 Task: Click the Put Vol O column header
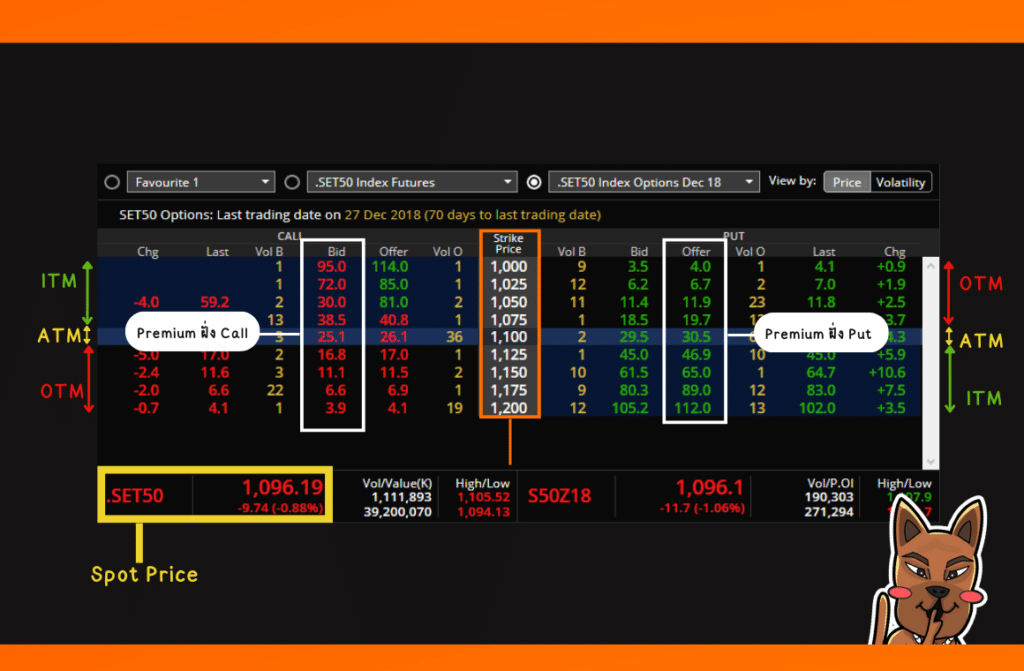(749, 251)
